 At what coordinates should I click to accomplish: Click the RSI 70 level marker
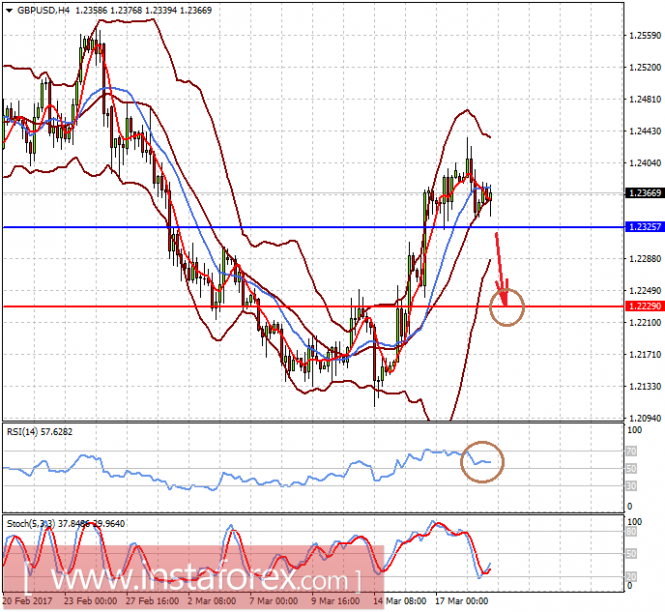(631, 452)
